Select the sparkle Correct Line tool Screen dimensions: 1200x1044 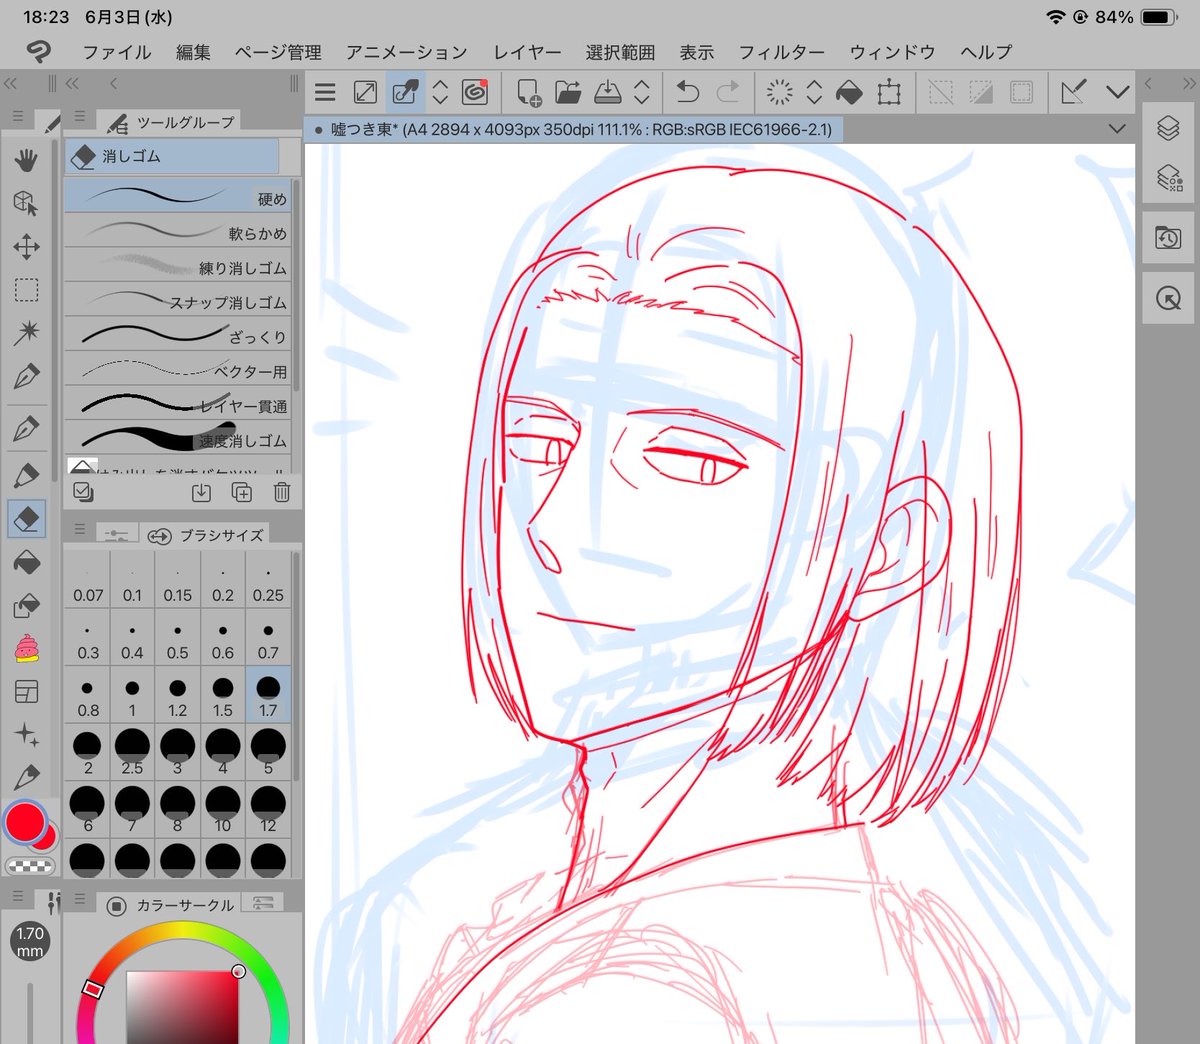pyautogui.click(x=26, y=735)
